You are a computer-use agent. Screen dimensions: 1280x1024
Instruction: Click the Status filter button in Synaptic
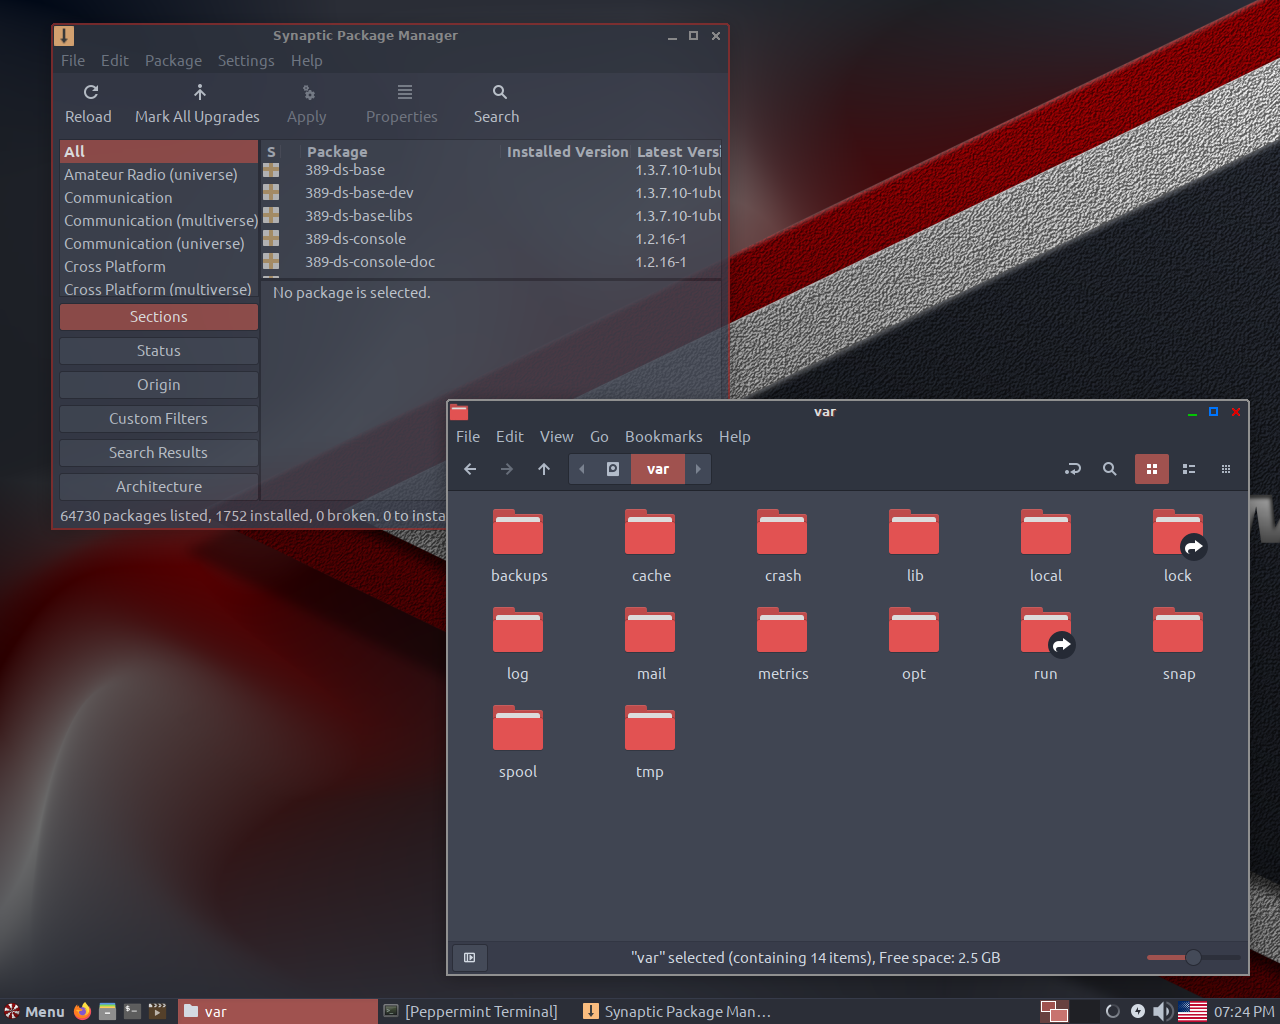coord(159,351)
